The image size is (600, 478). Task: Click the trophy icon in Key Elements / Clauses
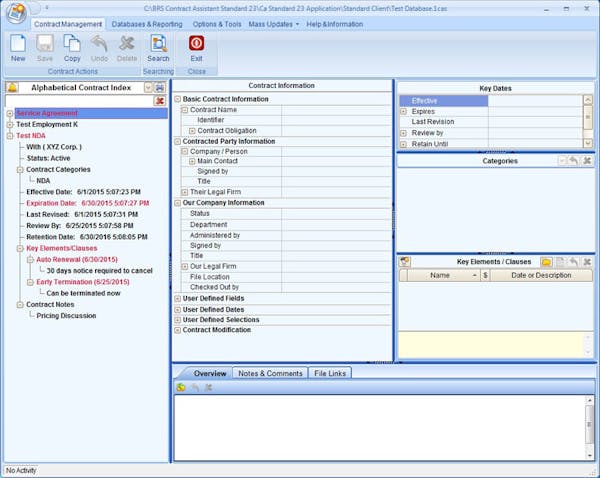(404, 262)
